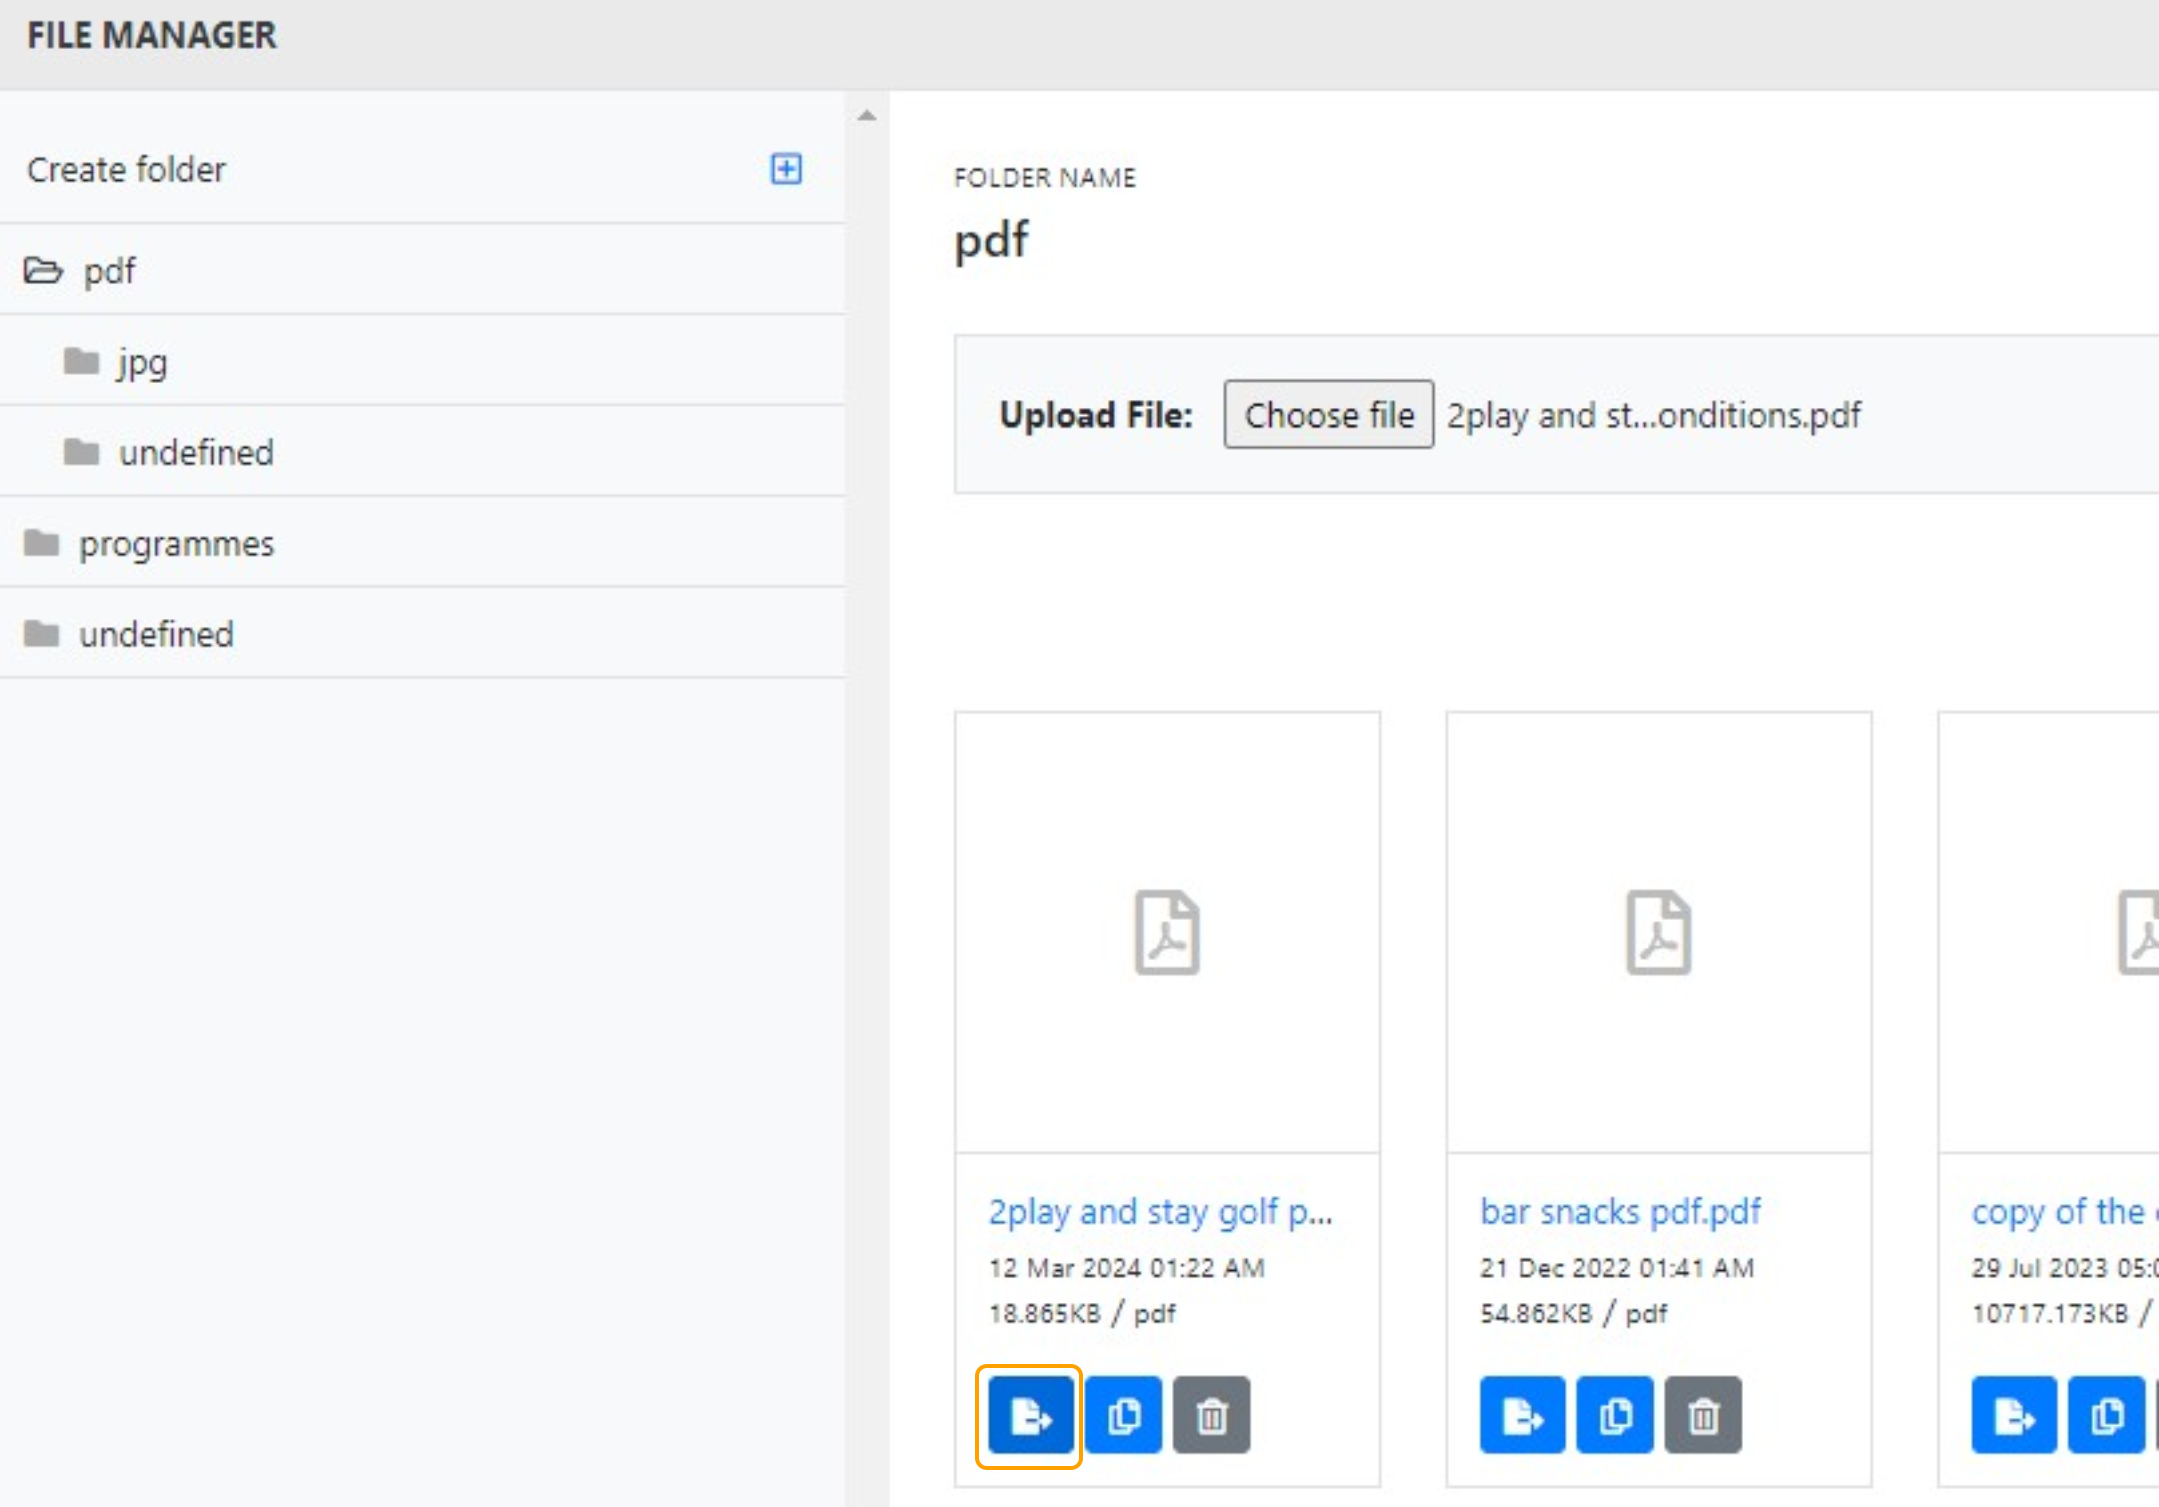Copy the 2play and stay golf file
This screenshot has height=1507, width=2159.
tap(1123, 1416)
